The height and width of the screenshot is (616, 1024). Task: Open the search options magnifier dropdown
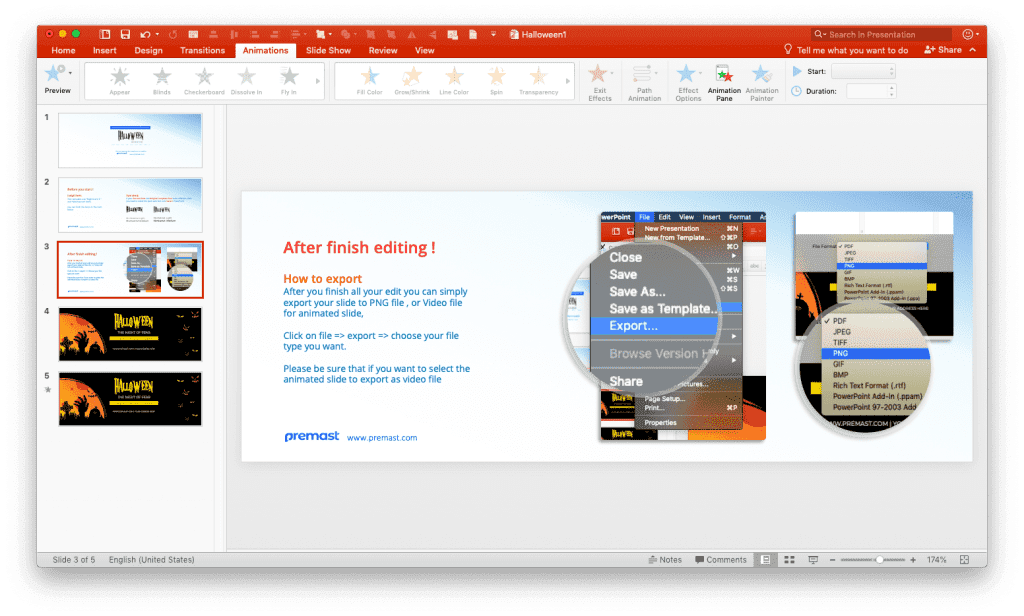pos(820,35)
